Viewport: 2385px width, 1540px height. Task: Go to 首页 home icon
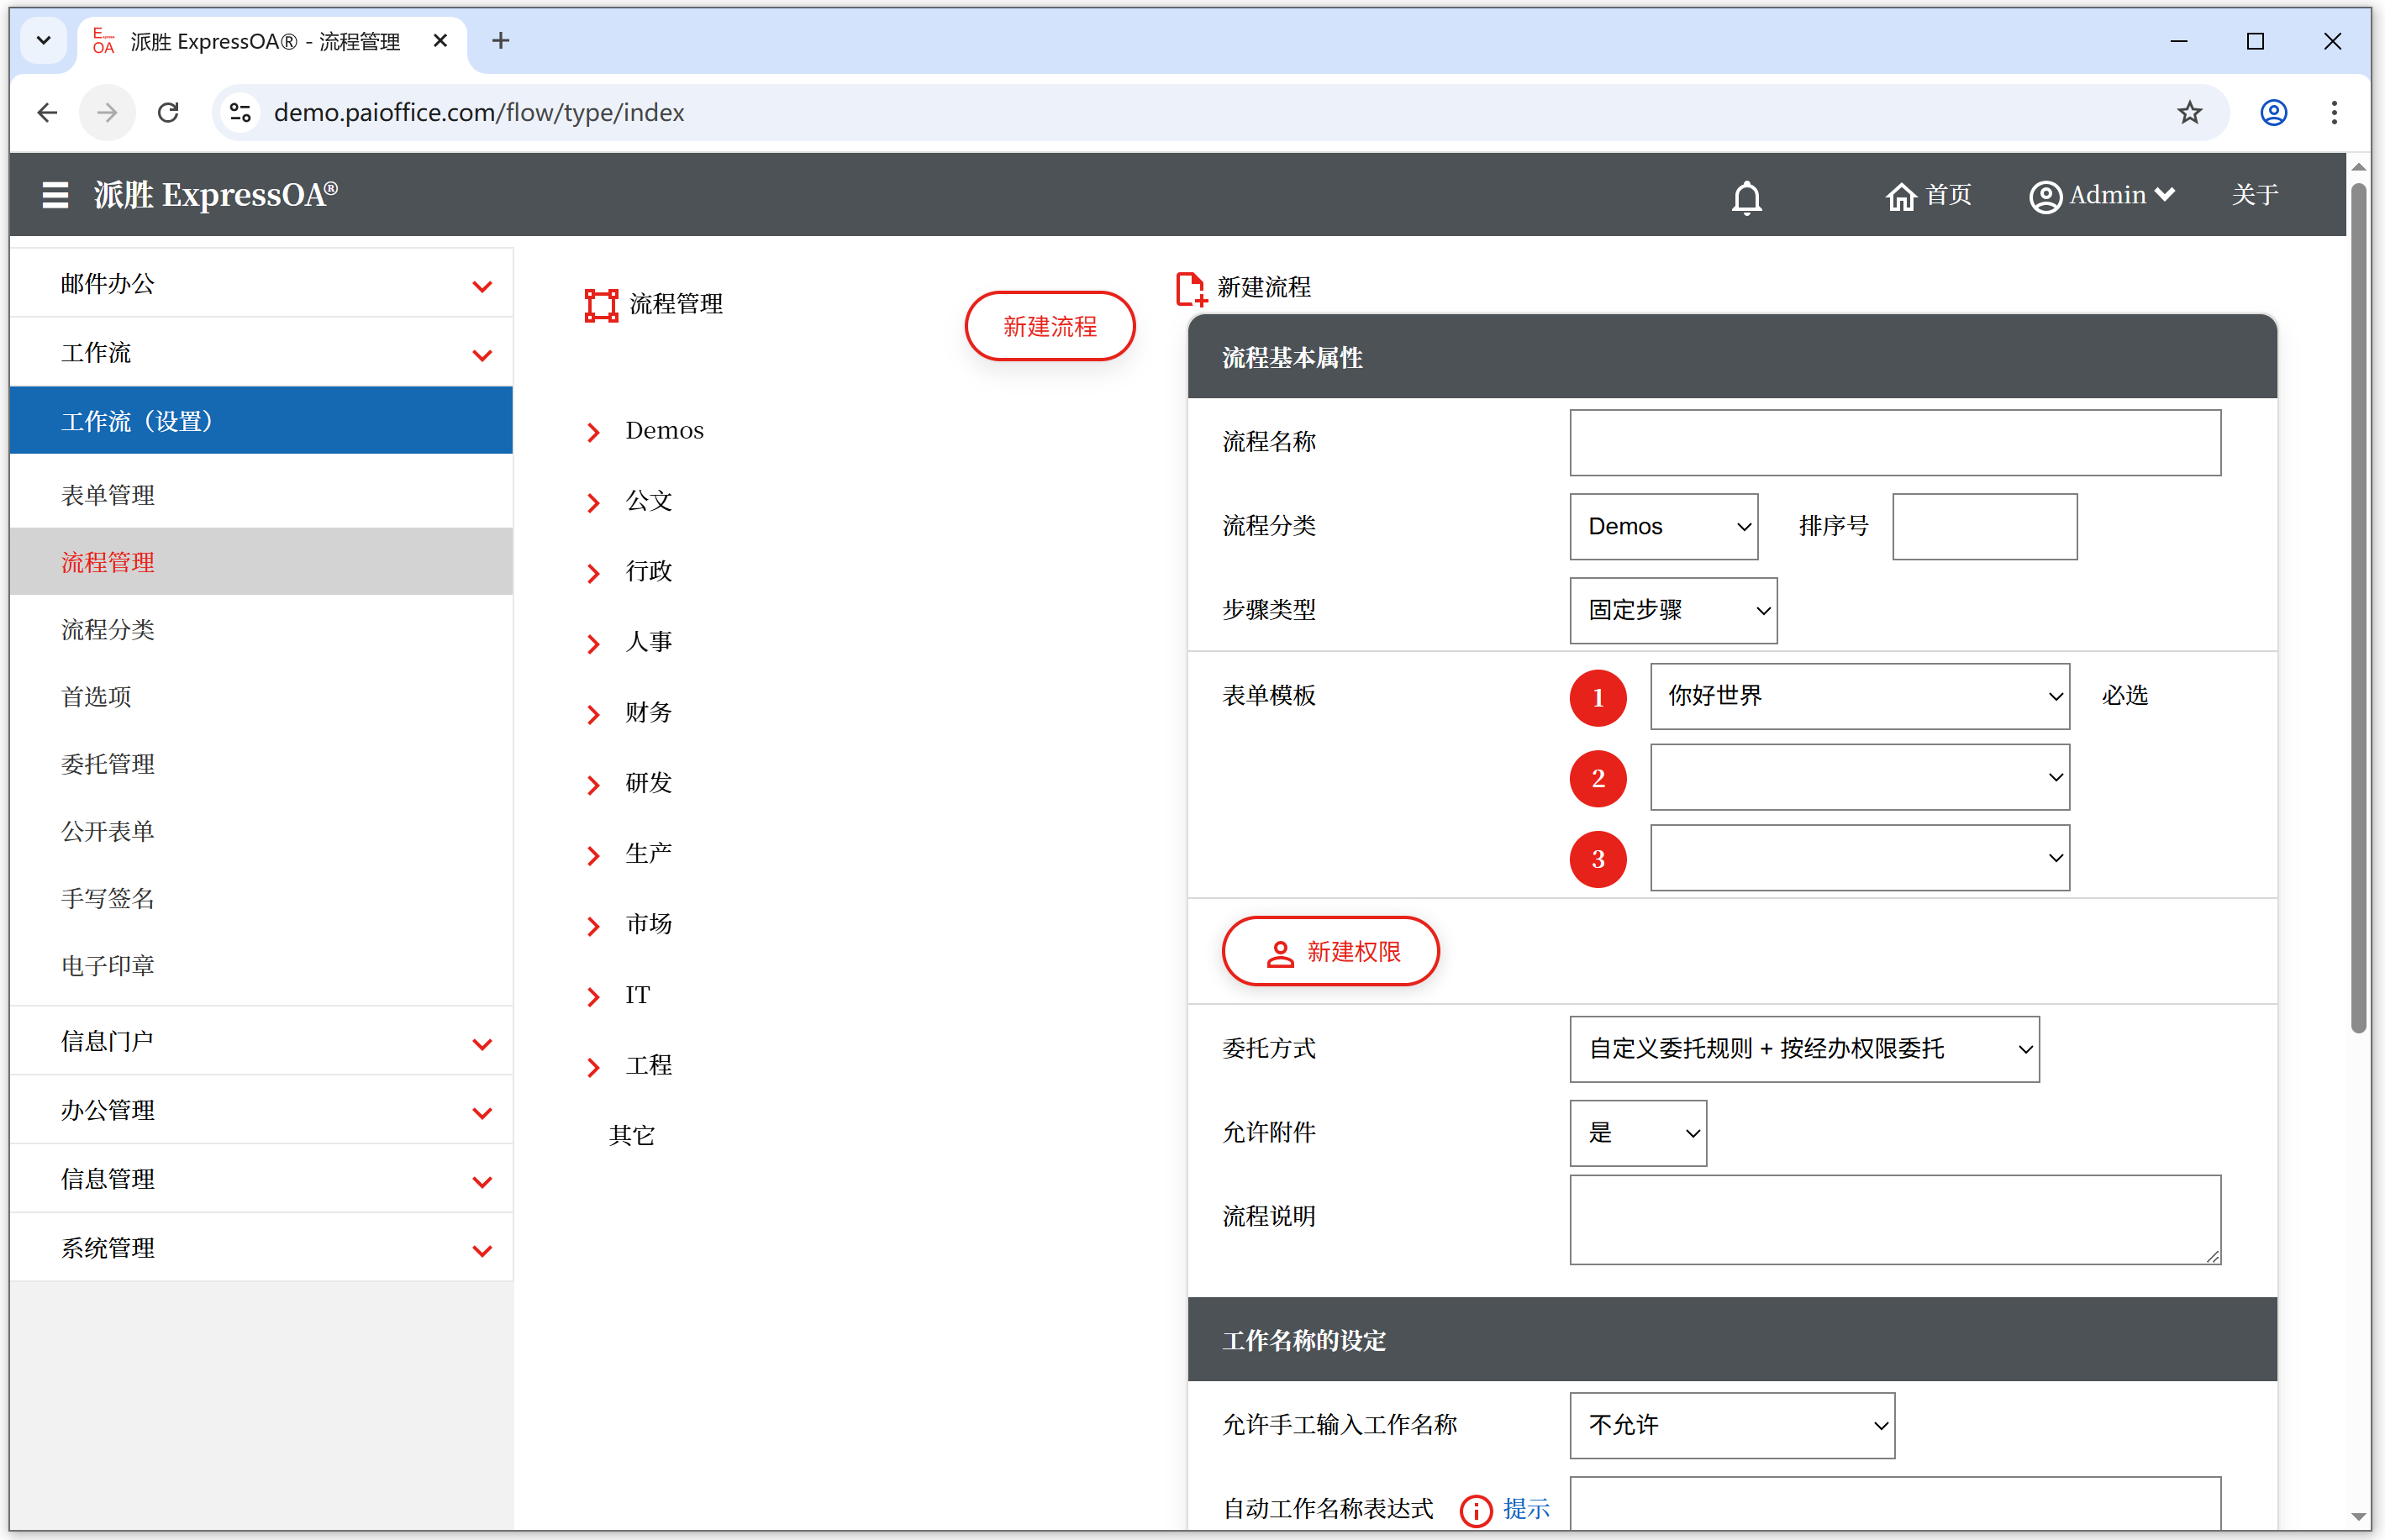1900,196
